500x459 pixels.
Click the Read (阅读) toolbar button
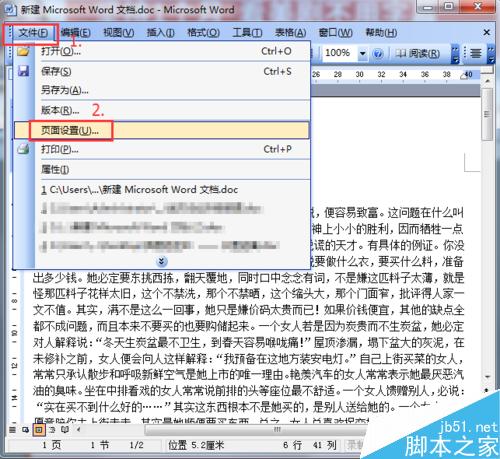[x=417, y=53]
